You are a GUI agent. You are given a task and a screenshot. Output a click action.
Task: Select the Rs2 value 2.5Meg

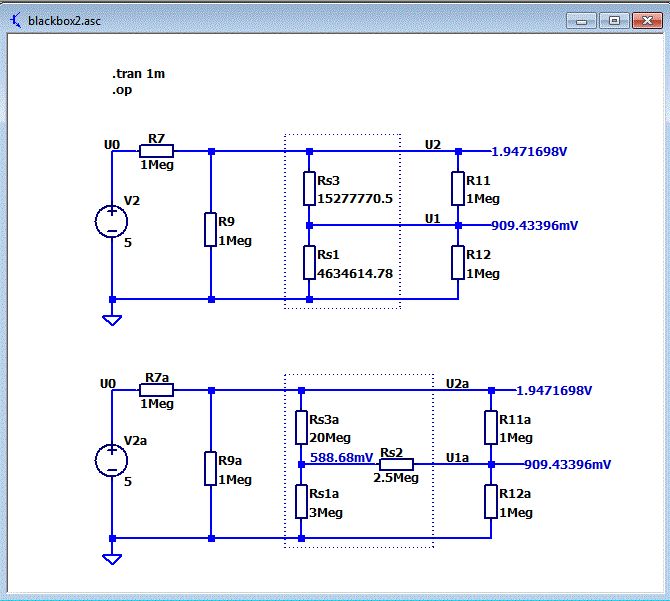click(396, 478)
